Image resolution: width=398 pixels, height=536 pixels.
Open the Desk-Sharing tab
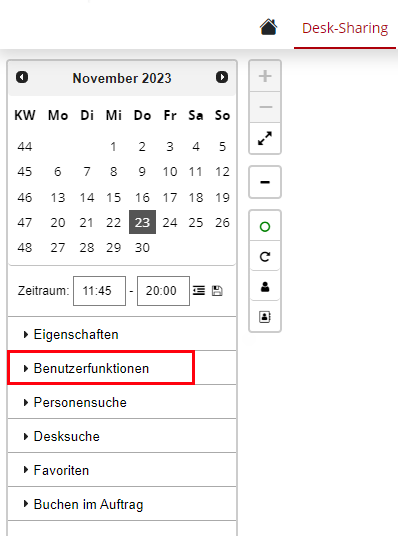pos(345,28)
